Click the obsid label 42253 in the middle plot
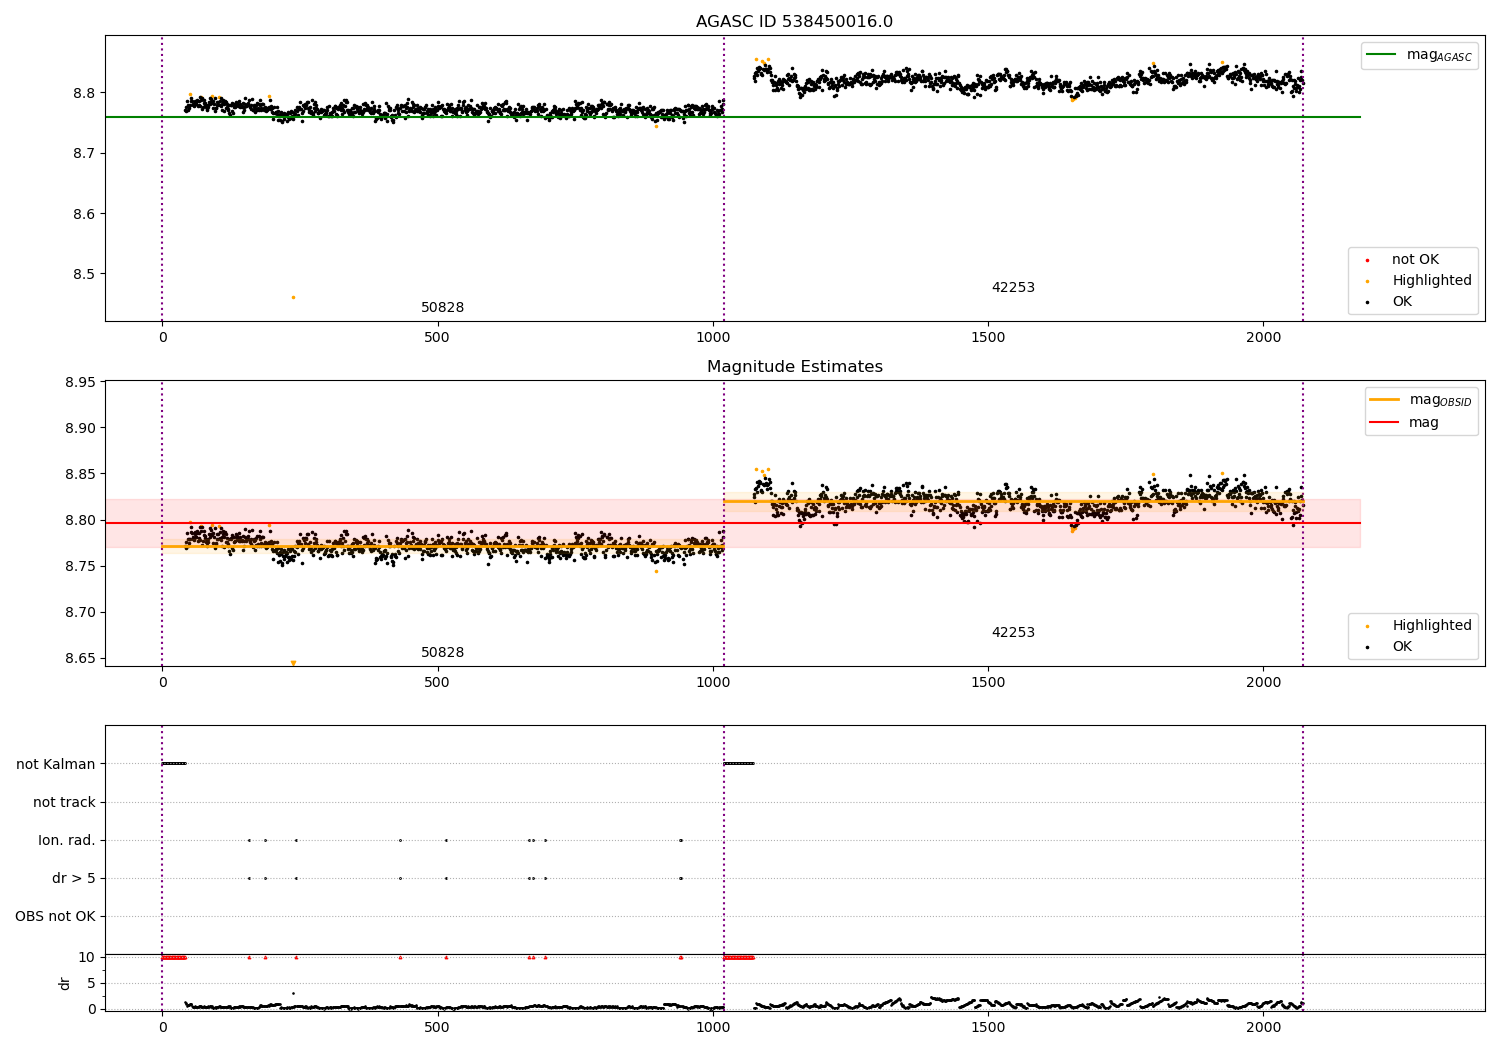Screen dimensions: 1500x1050 (1013, 633)
